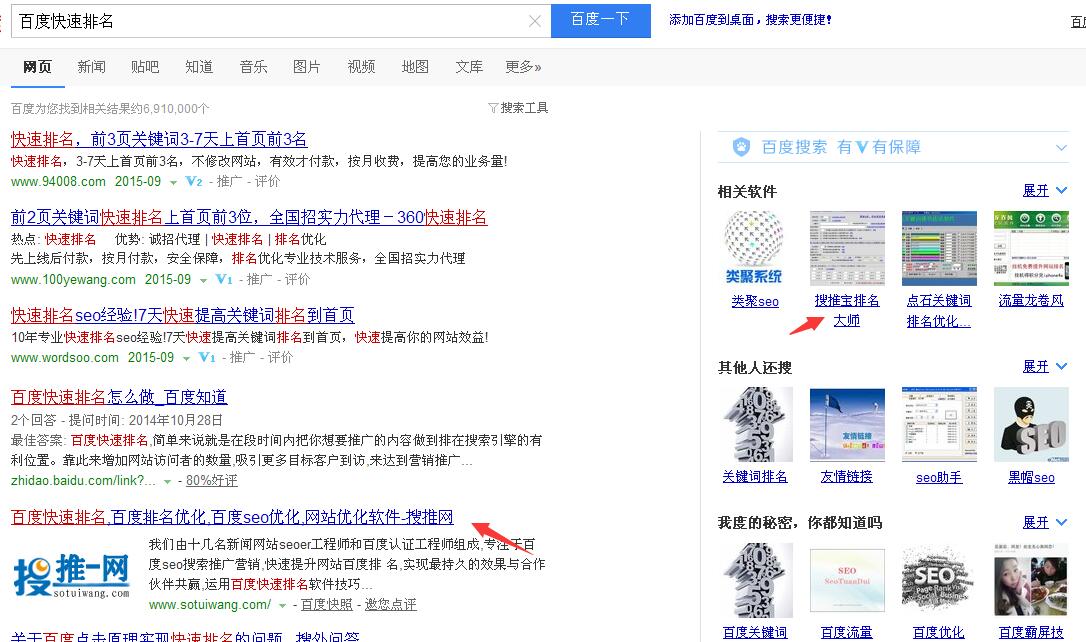Click the 邀您点评 link

[x=391, y=605]
